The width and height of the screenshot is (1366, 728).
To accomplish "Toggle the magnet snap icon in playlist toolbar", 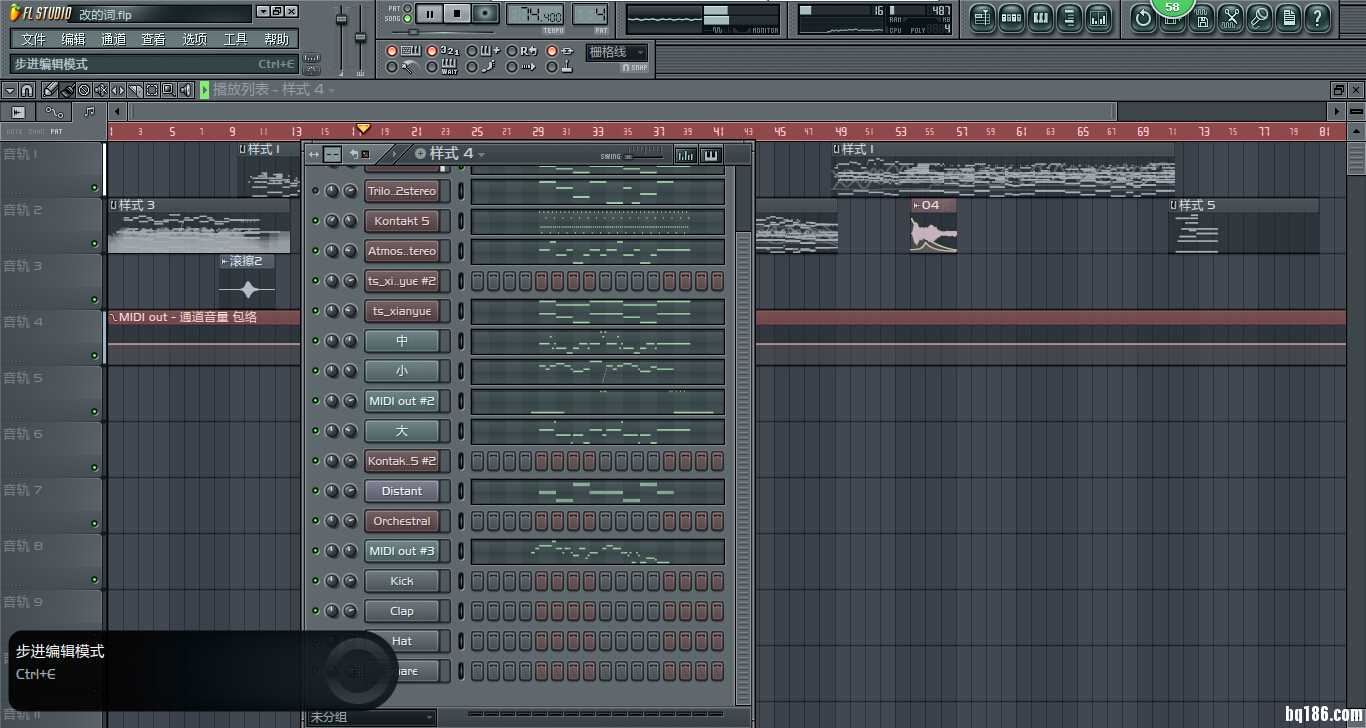I will click(27, 90).
